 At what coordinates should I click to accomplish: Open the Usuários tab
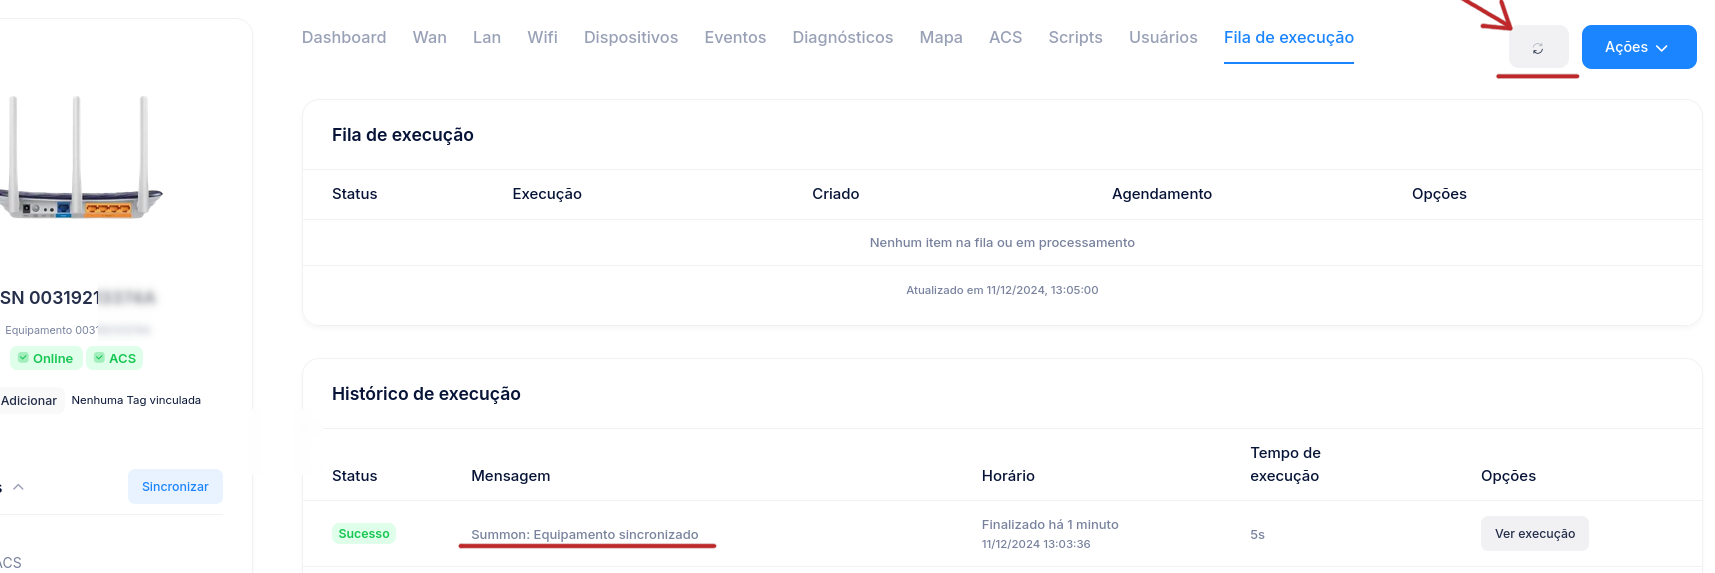point(1162,37)
